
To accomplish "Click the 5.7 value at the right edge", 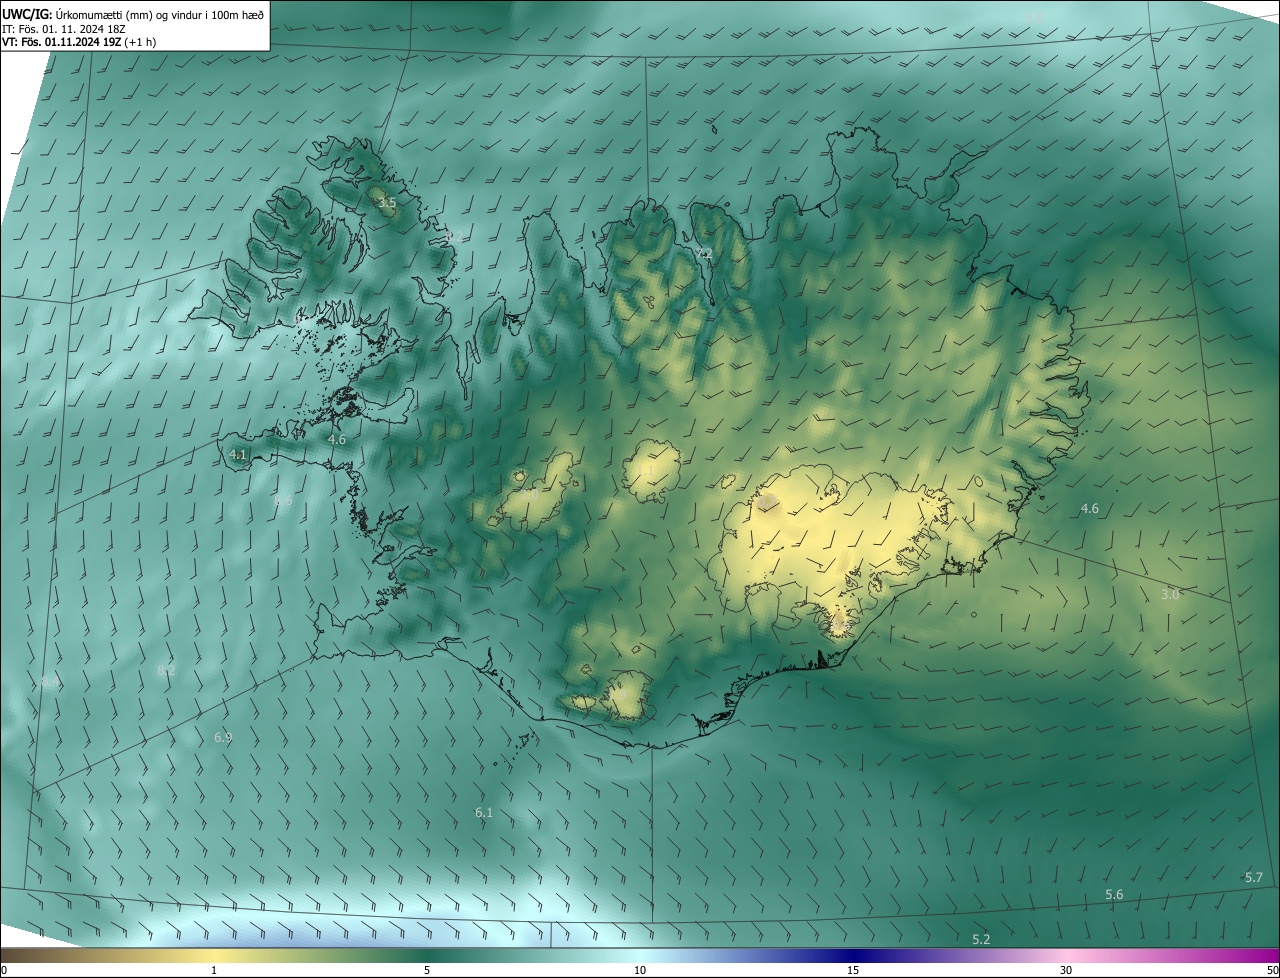I will 1254,877.
